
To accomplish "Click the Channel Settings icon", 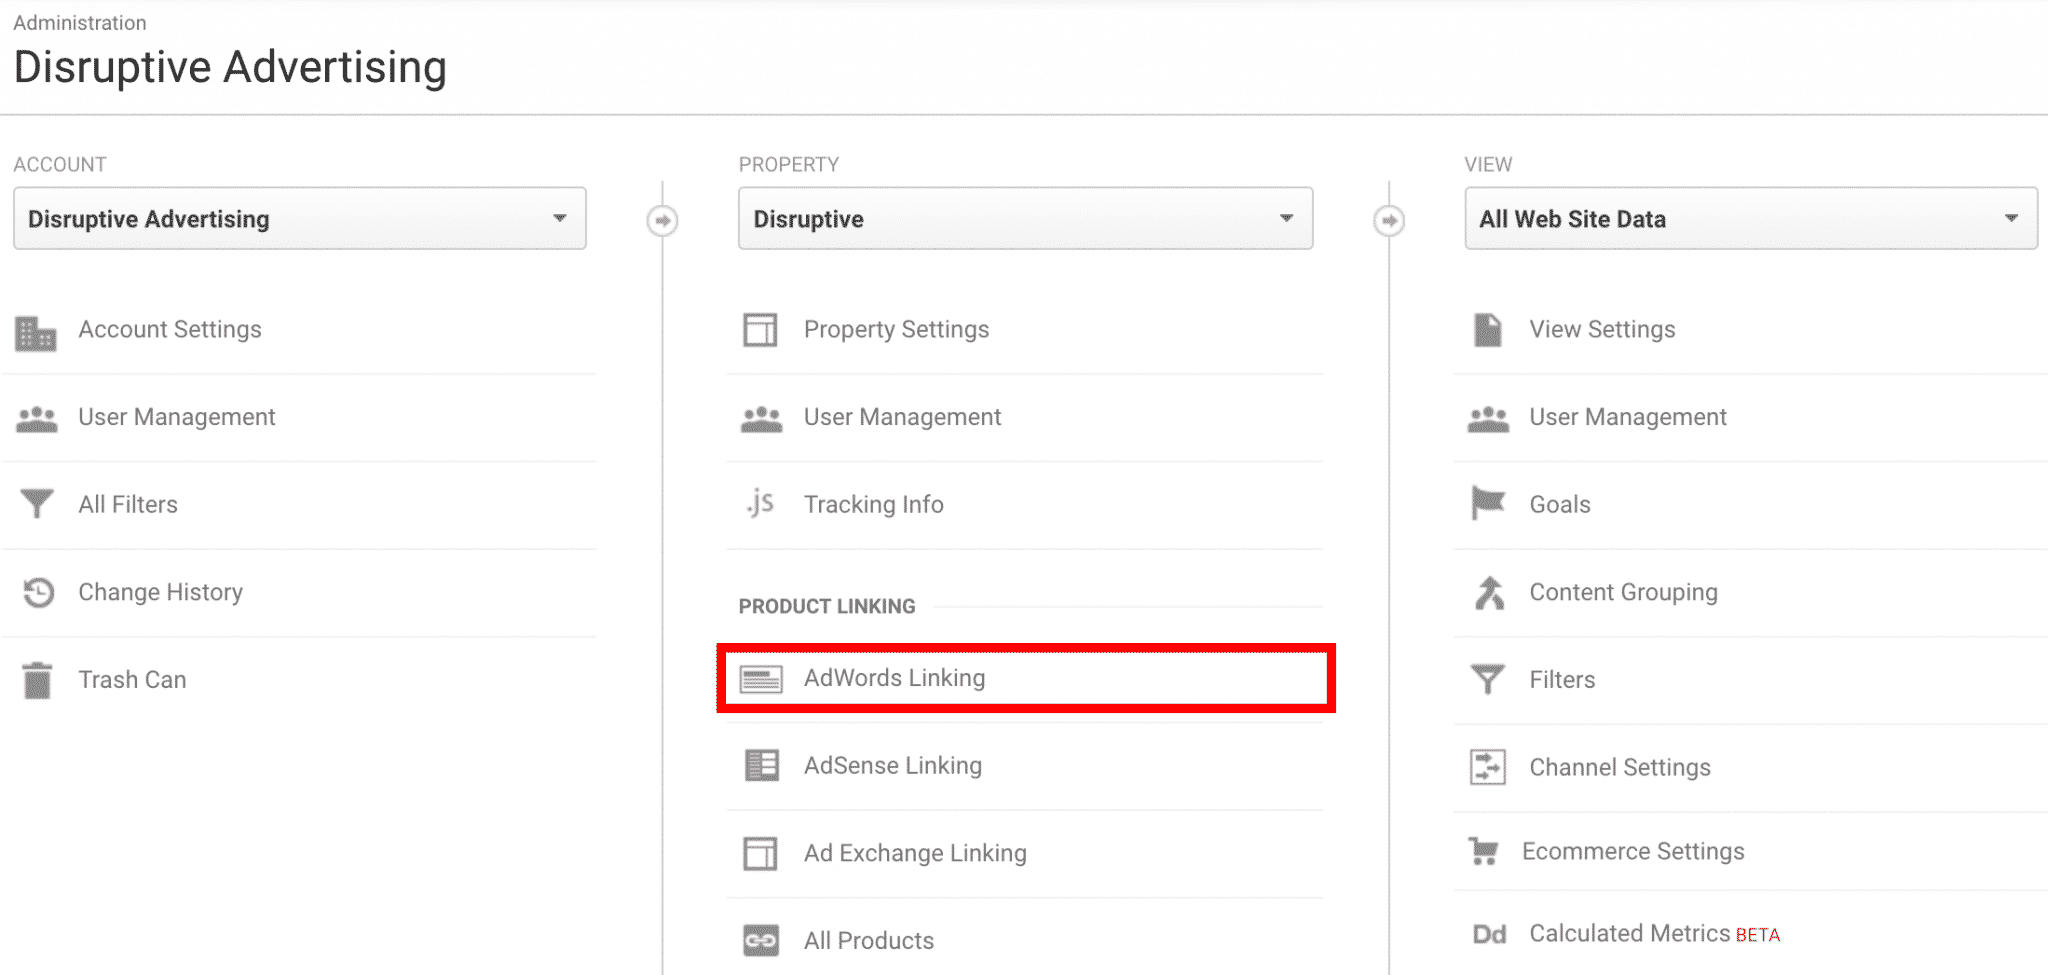I will click(x=1488, y=767).
